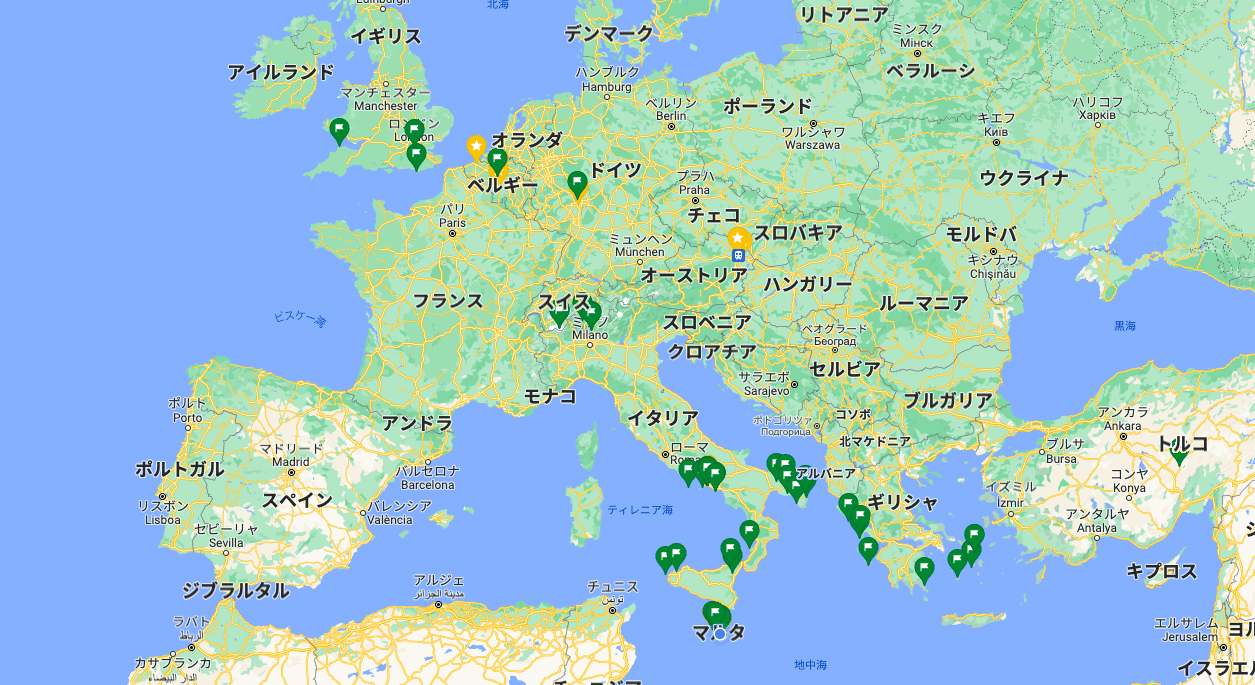Click the キプロス country label
This screenshot has width=1255, height=685.
point(1162,572)
